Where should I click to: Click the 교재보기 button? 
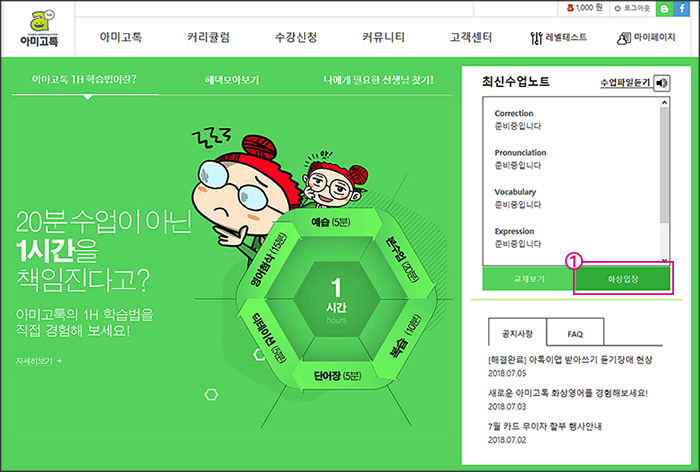pyautogui.click(x=529, y=279)
